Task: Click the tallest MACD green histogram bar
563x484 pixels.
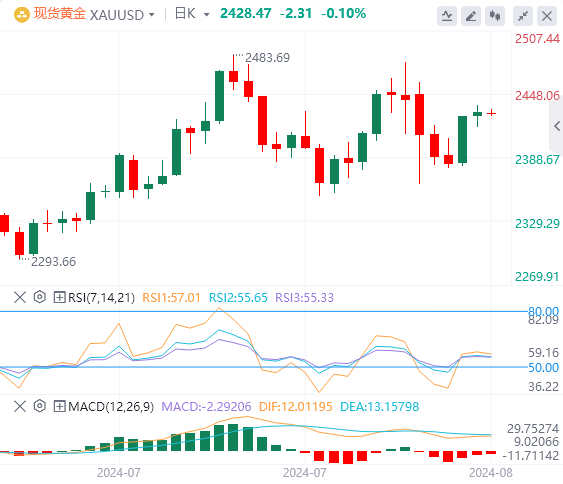Action: tap(233, 437)
